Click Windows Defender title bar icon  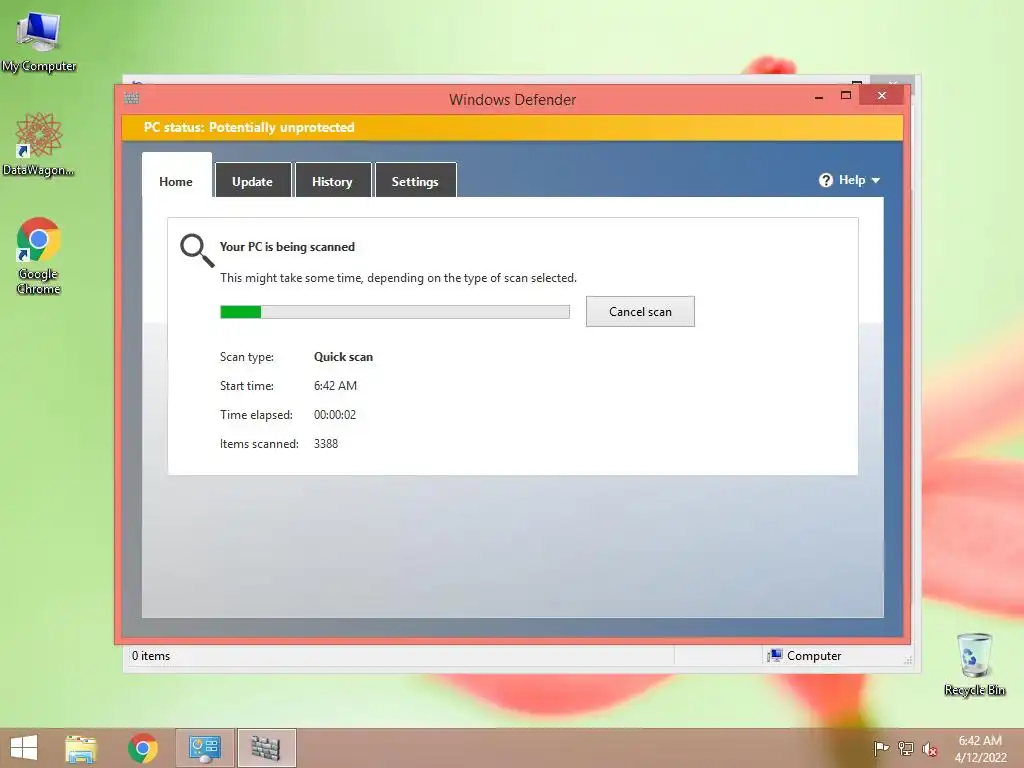[x=131, y=98]
